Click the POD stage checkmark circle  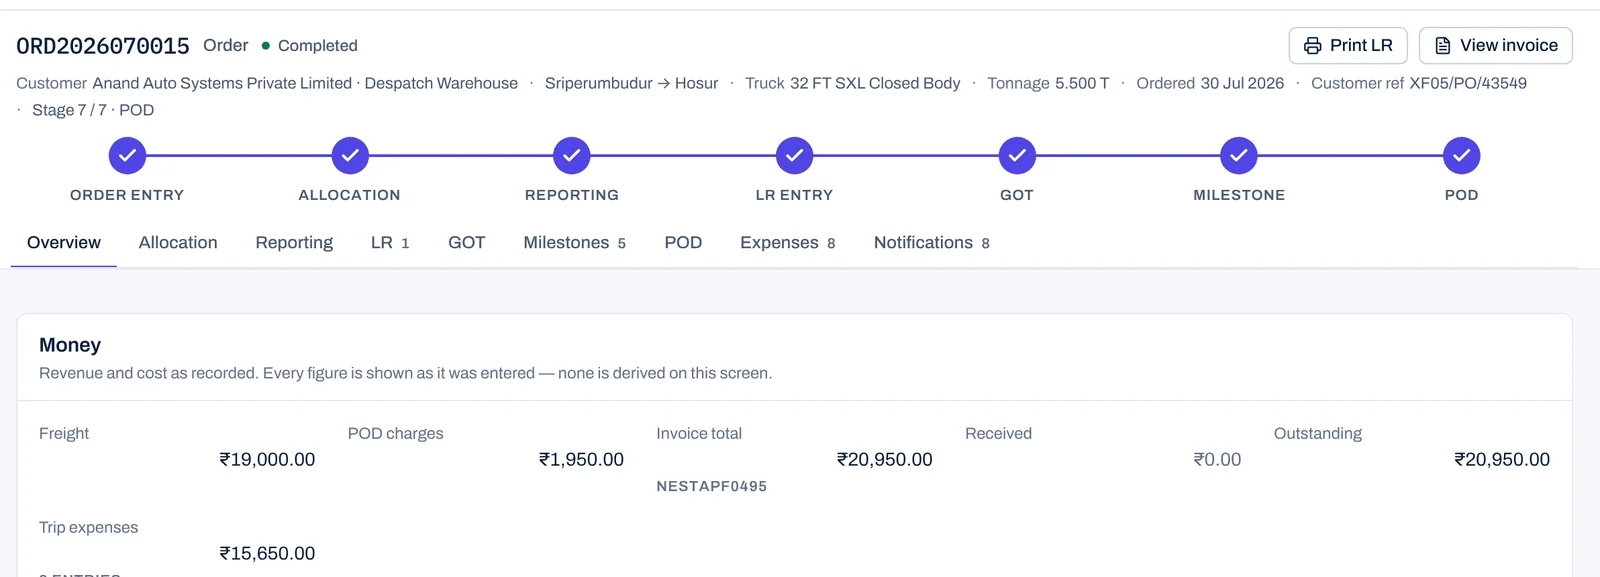coord(1461,155)
